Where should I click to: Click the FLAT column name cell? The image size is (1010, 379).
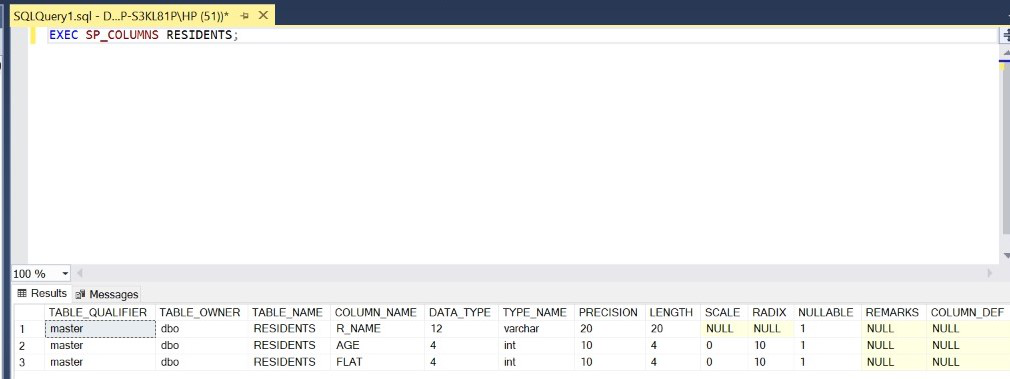(377, 362)
